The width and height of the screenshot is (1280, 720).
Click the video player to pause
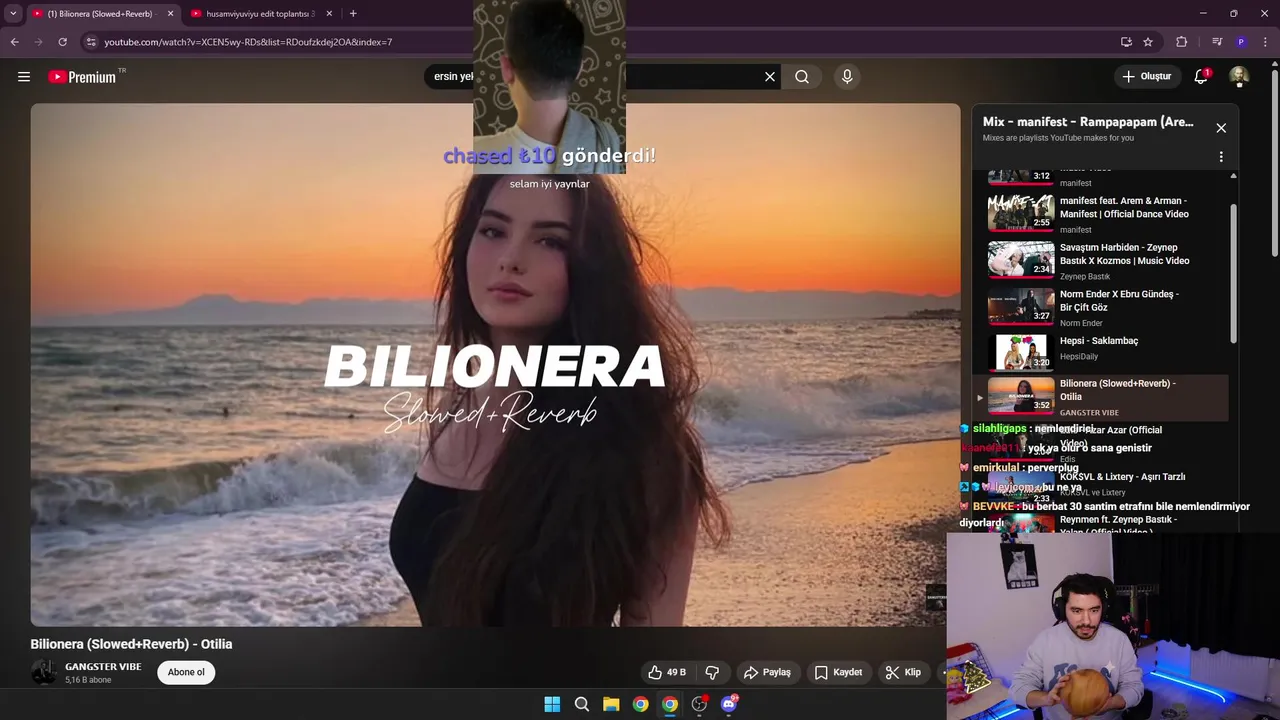click(495, 365)
